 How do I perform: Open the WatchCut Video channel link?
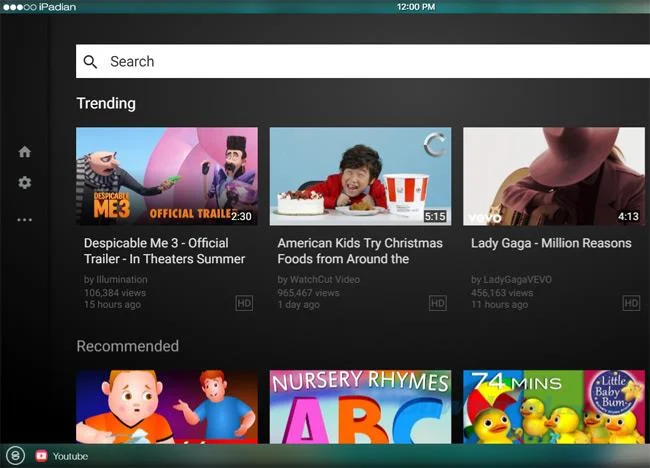coord(318,279)
